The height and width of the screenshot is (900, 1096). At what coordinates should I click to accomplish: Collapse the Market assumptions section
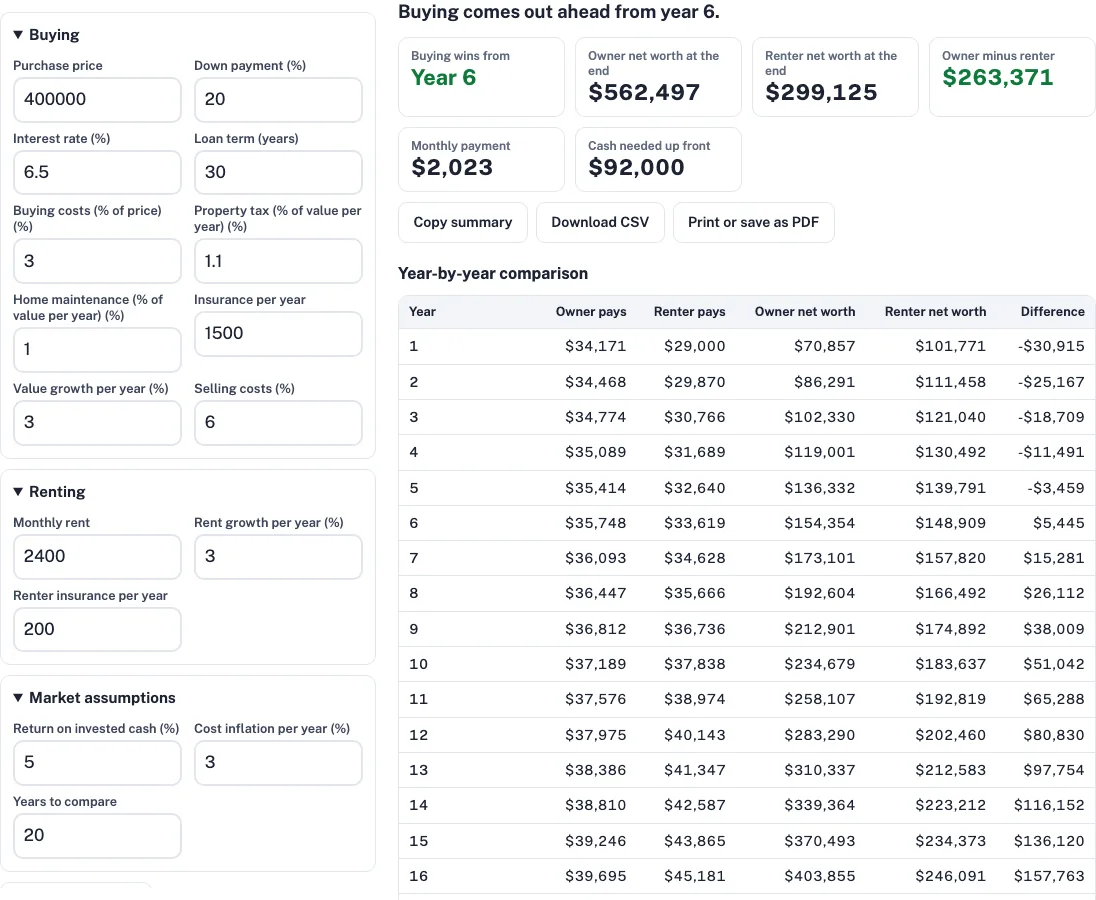94,698
